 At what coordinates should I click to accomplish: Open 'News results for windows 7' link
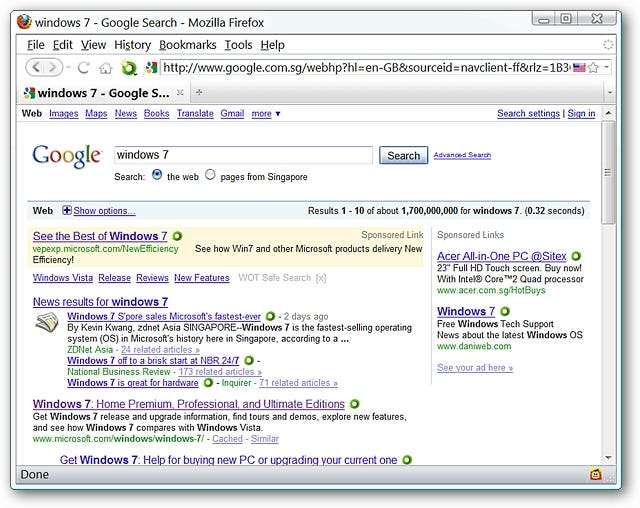100,302
